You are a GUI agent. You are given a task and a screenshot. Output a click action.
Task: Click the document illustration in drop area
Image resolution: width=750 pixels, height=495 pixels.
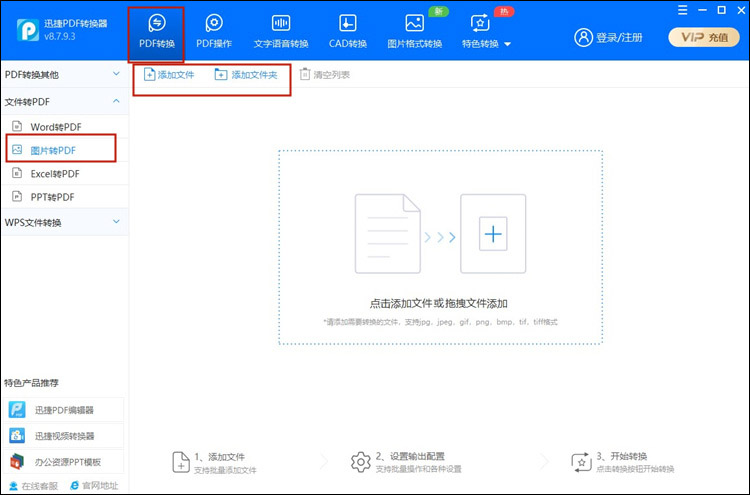(x=387, y=234)
